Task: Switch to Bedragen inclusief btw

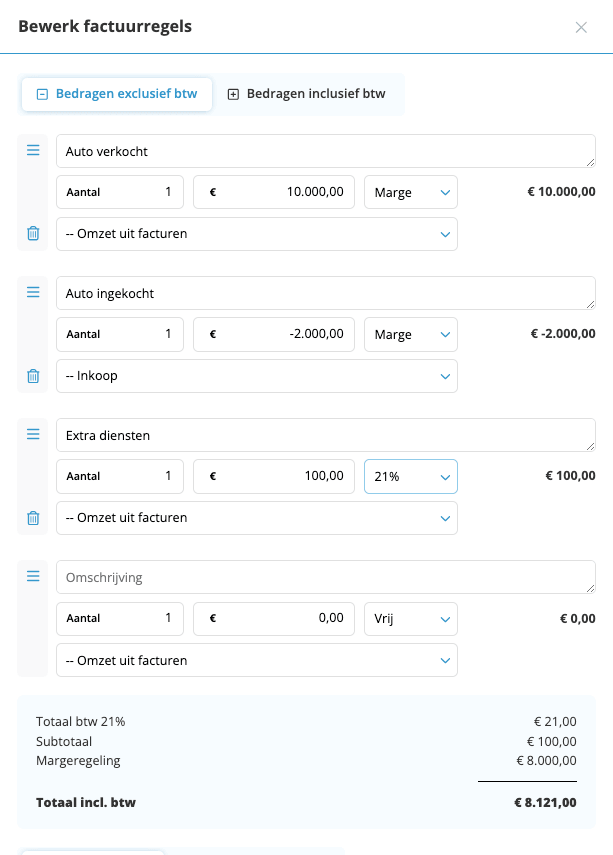Action: [306, 94]
